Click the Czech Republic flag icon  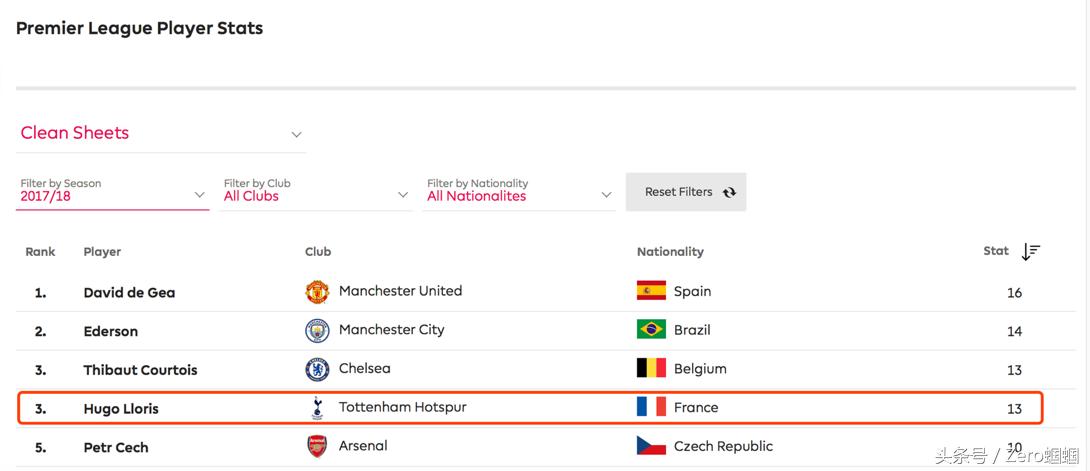tap(651, 446)
